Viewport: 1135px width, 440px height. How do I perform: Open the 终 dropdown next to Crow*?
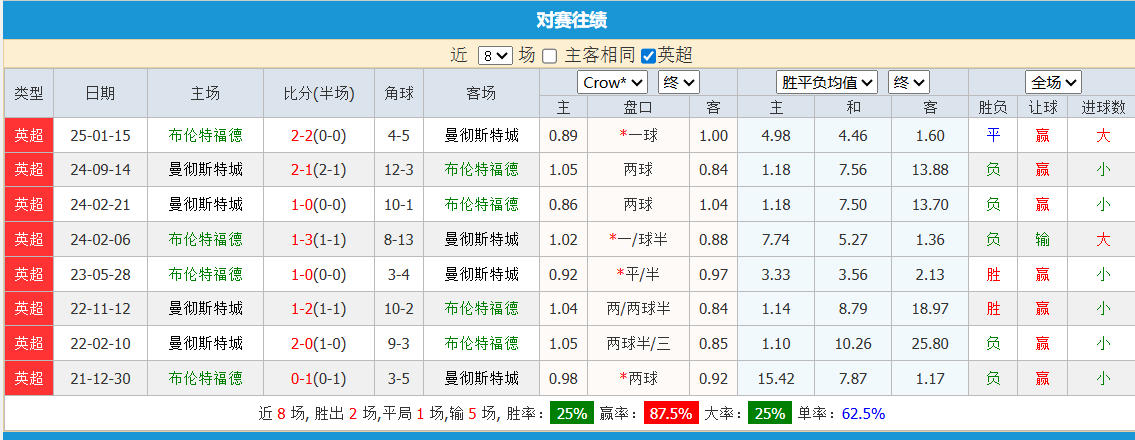click(677, 83)
